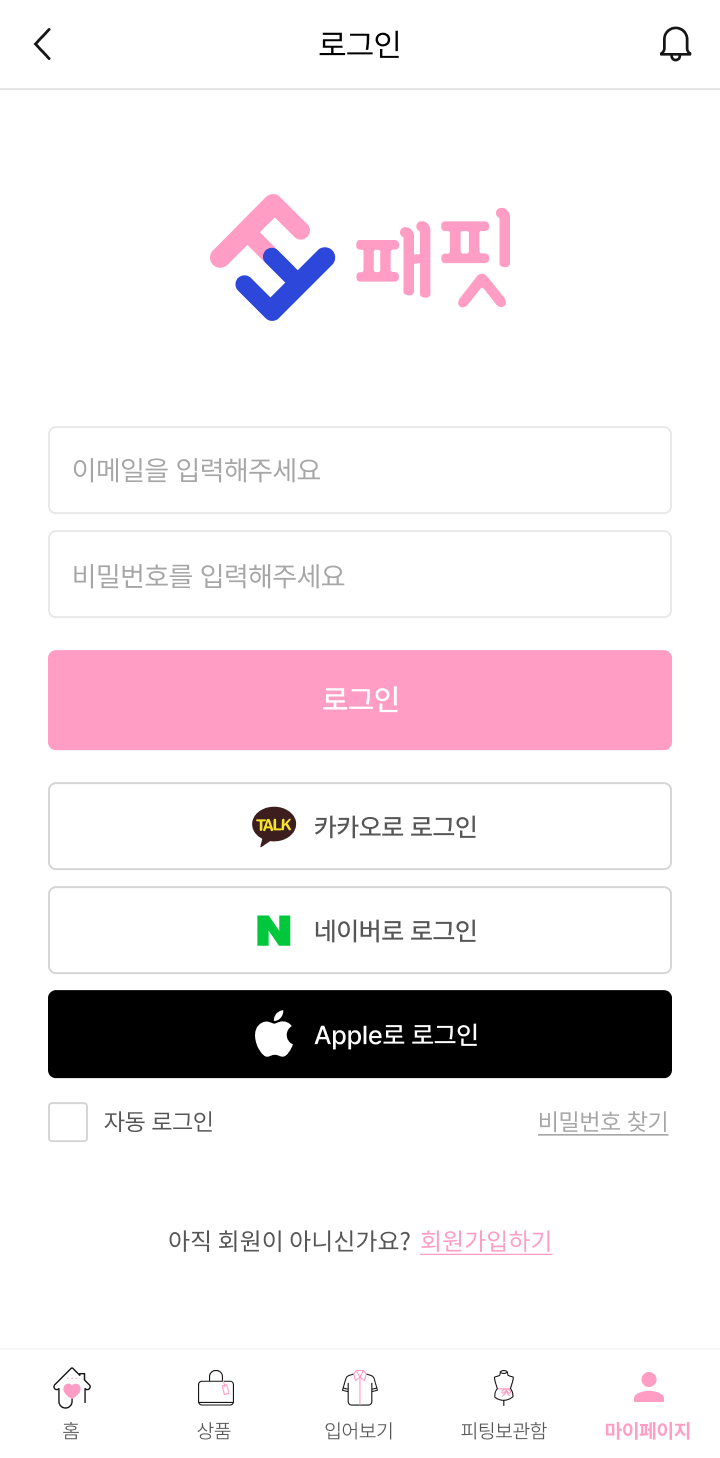
Task: Tap the shirt 입어보기 icon
Action: 359,1388
